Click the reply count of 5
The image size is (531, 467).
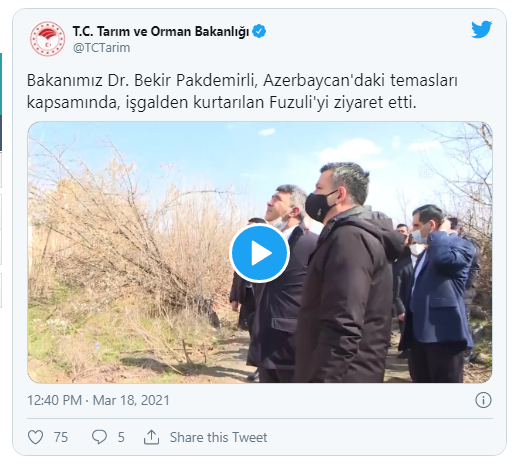[x=121, y=437]
